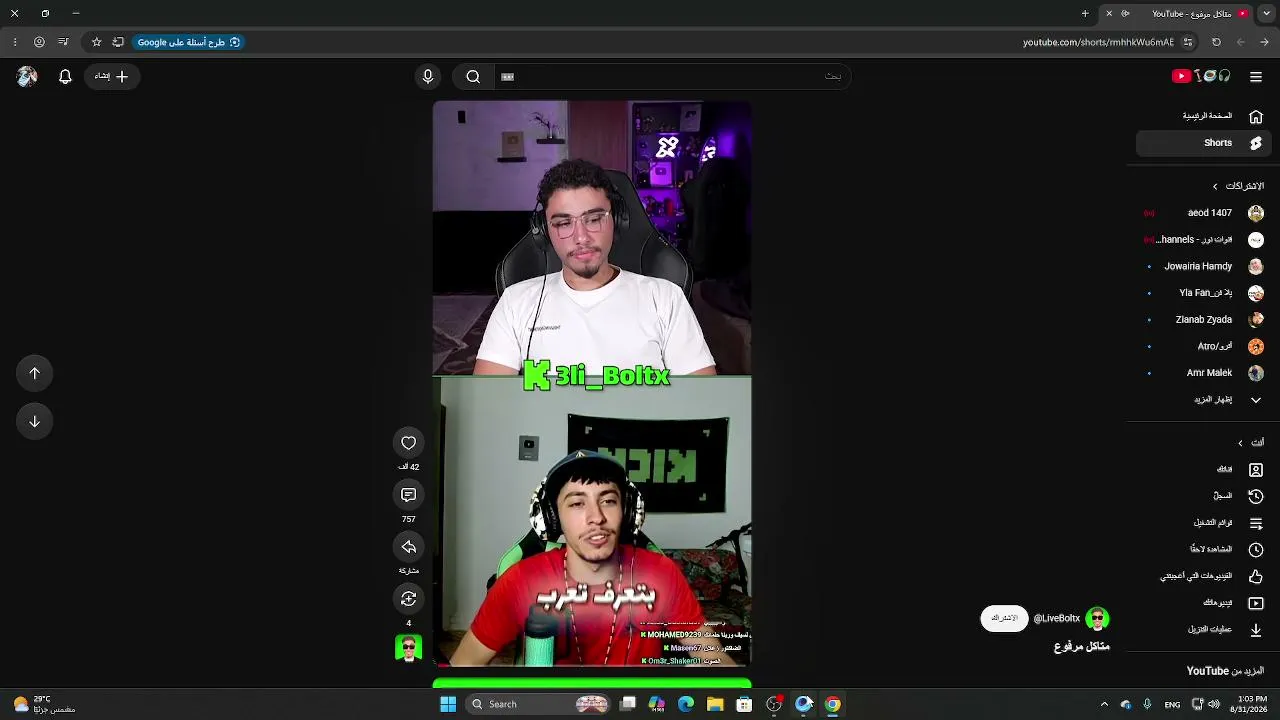Click the Short video player to pause

[592, 383]
